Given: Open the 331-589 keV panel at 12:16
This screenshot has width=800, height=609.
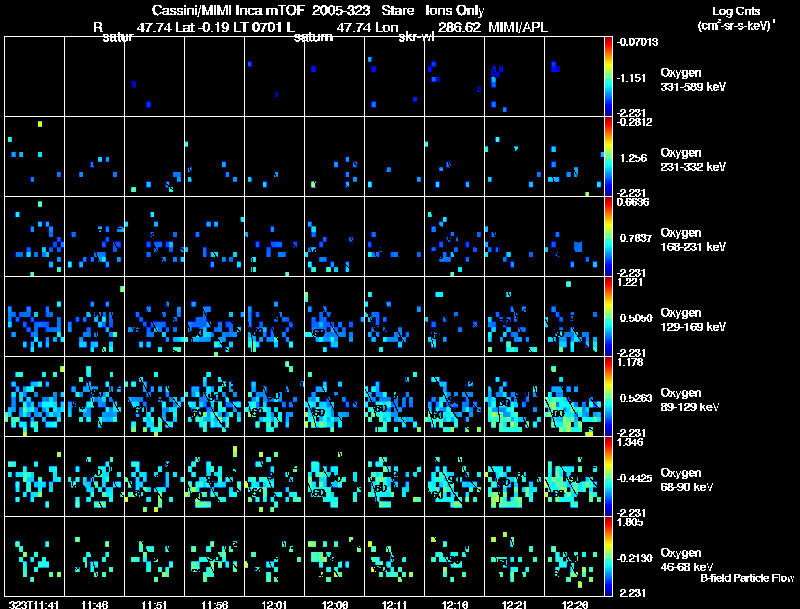Looking at the screenshot, I should tap(454, 76).
